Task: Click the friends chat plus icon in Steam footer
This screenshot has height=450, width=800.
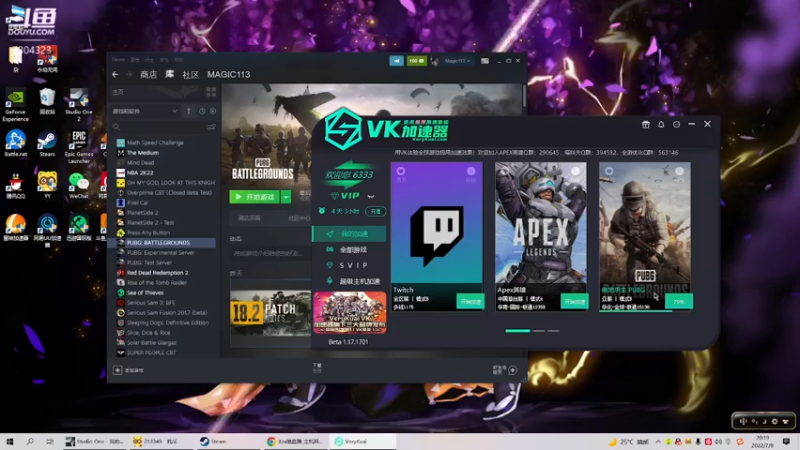Action: 513,370
